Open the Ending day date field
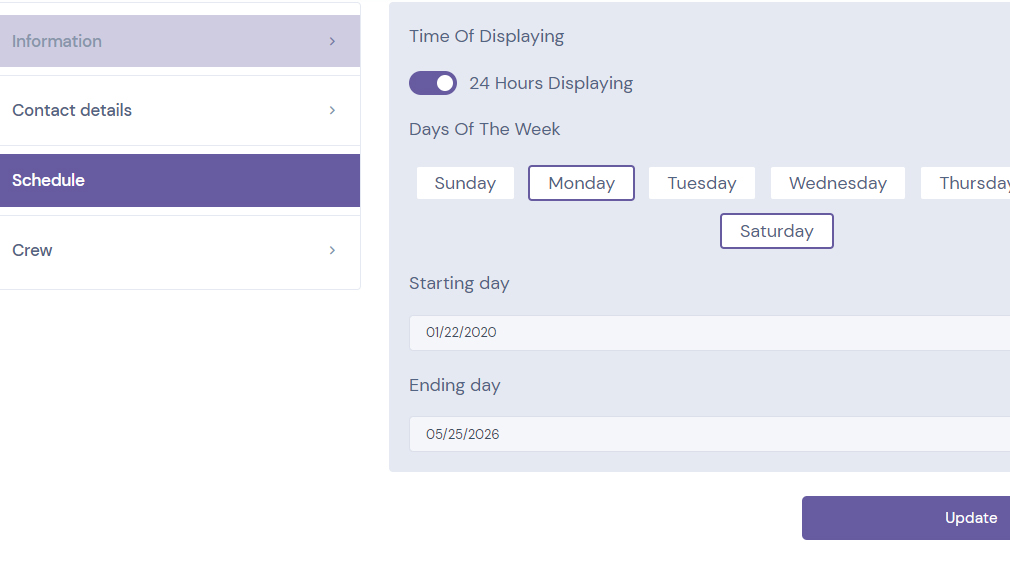 click(x=709, y=434)
